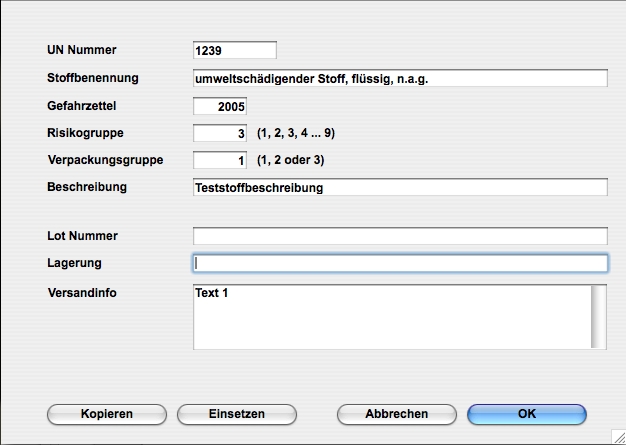
Task: Confirm the dialog with OK
Action: (526, 414)
